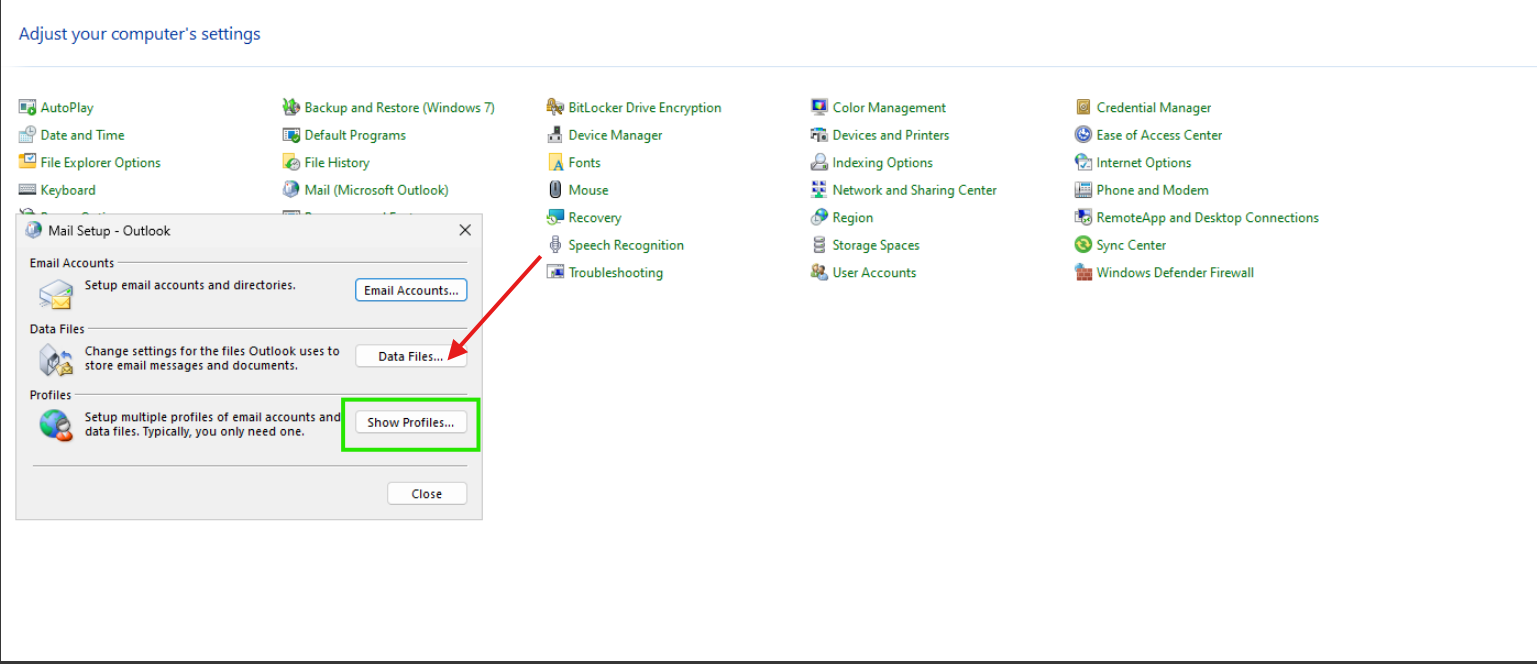Click the Color Management monitor icon
Image resolution: width=1537 pixels, height=664 pixels.
[x=819, y=107]
